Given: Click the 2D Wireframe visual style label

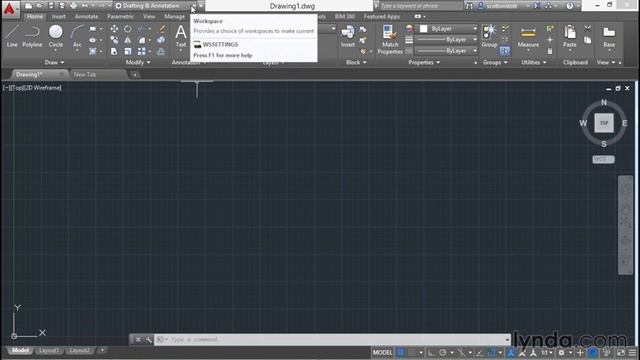Looking at the screenshot, I should click(x=43, y=88).
